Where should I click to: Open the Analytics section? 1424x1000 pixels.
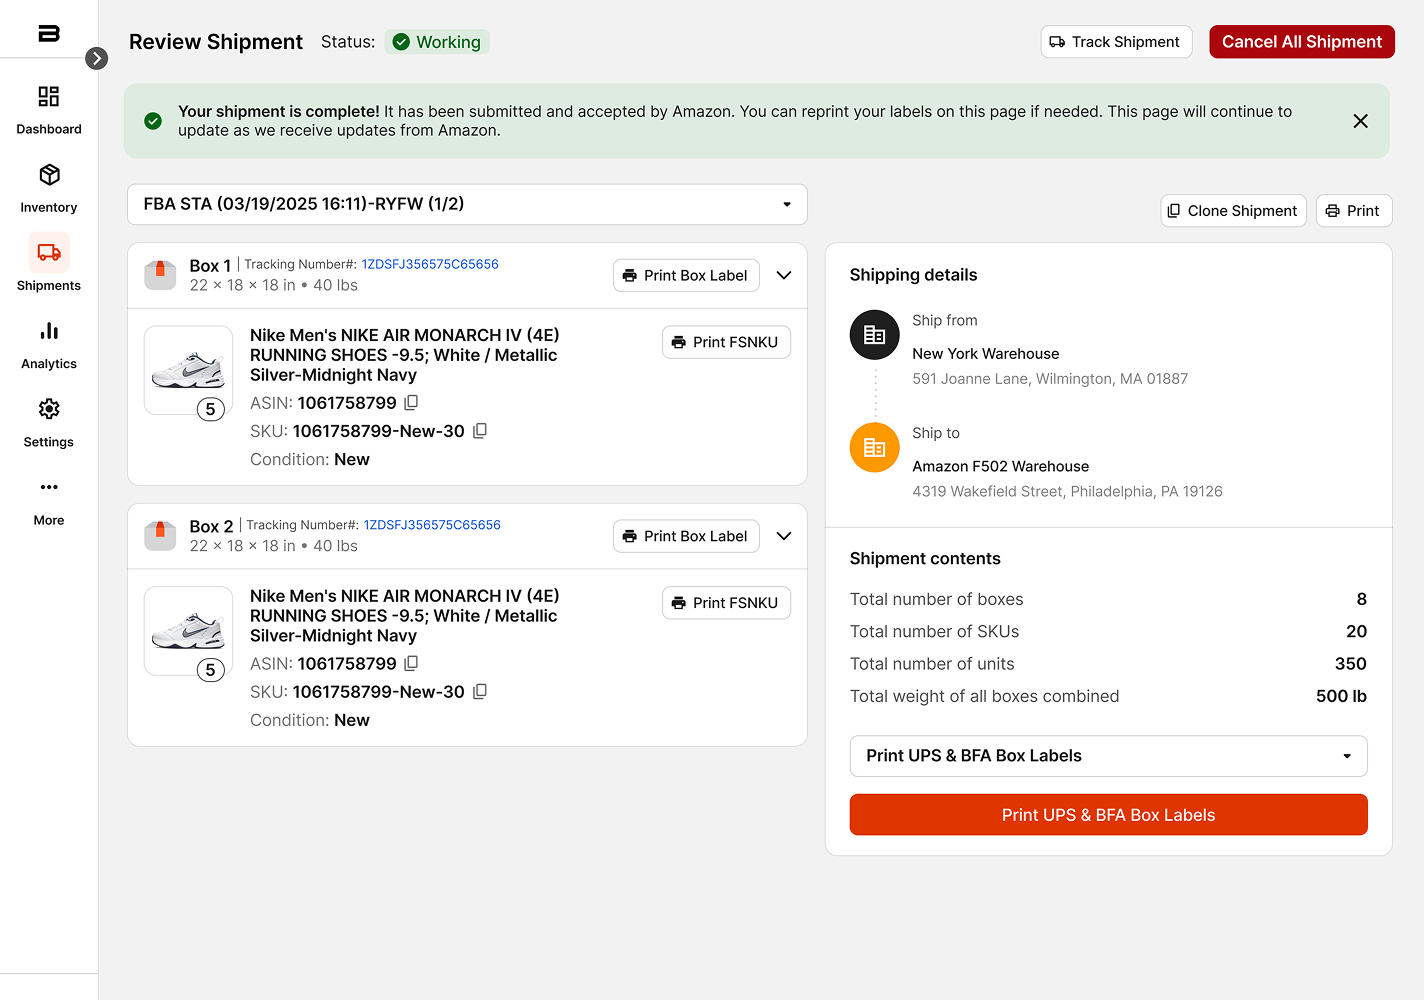49,345
